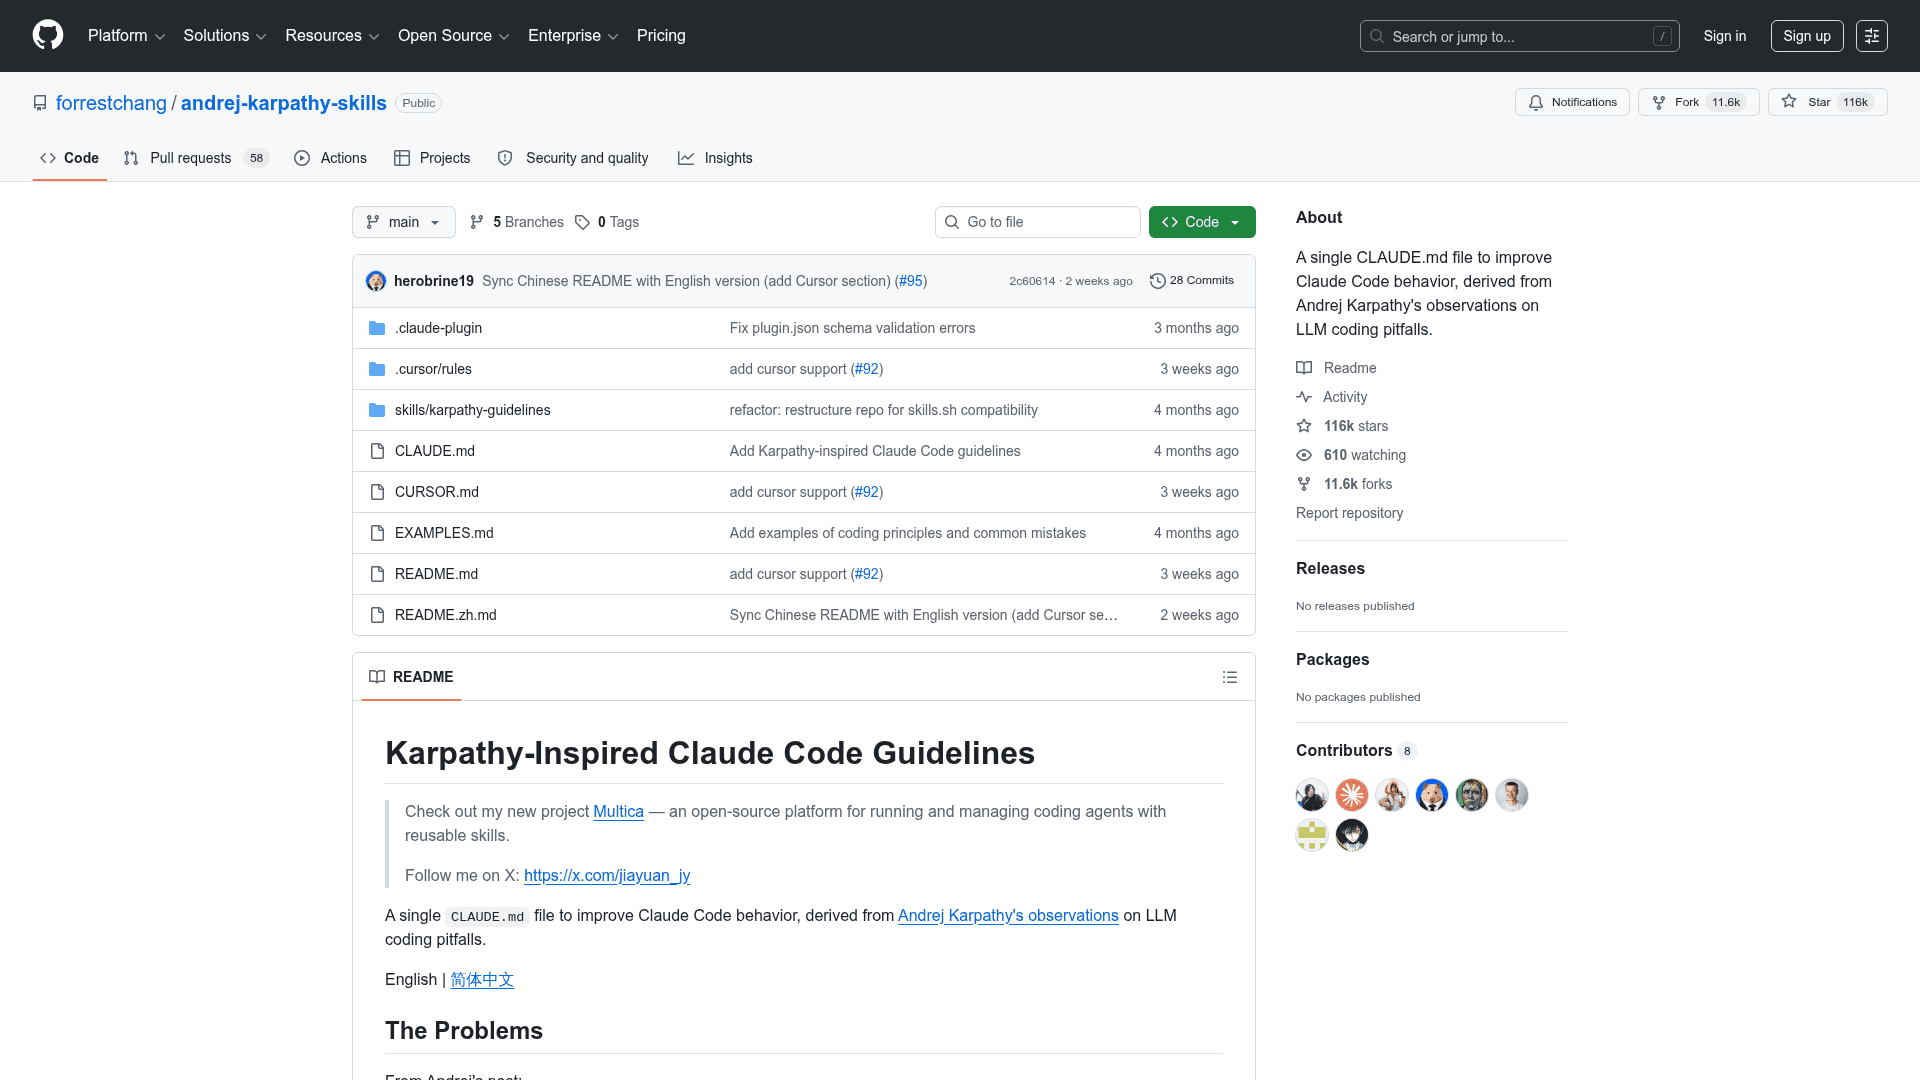
Task: Open commit hash 2c60614
Action: coord(1032,281)
